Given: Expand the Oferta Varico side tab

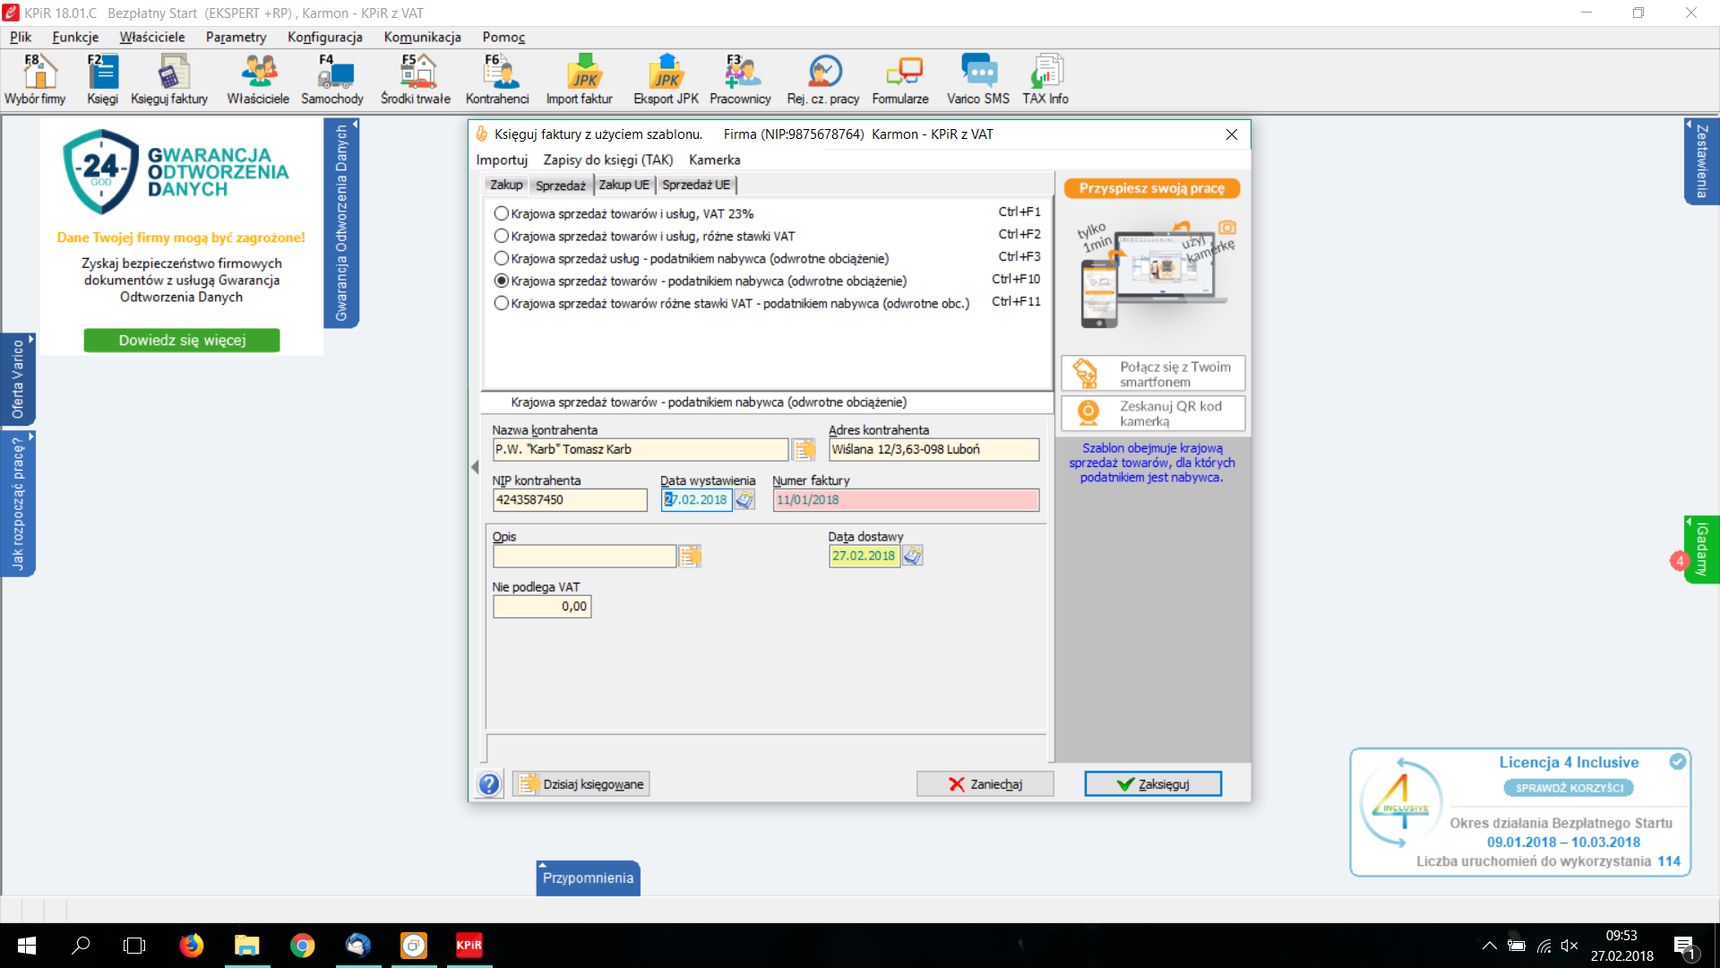Looking at the screenshot, I should click(x=18, y=379).
